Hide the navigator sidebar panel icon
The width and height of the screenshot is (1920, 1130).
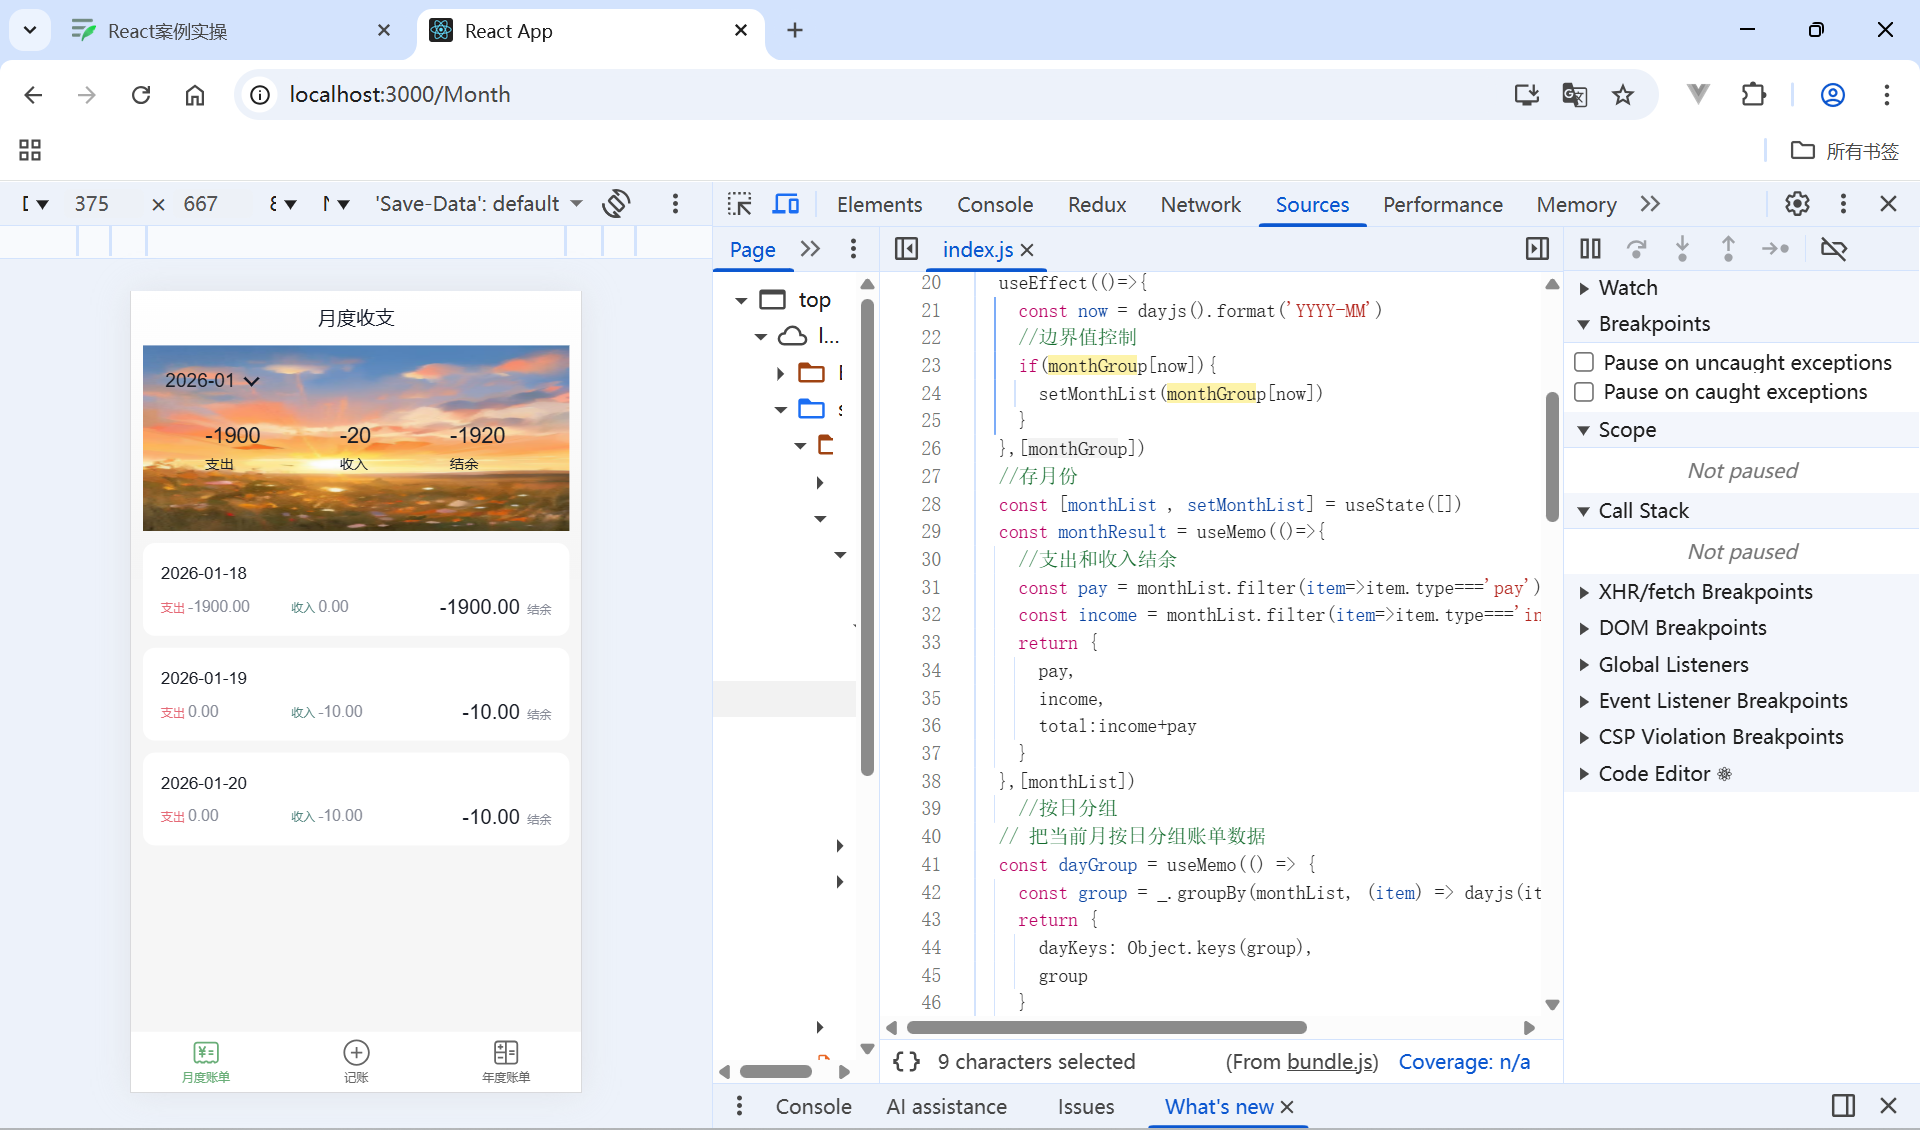tap(906, 248)
